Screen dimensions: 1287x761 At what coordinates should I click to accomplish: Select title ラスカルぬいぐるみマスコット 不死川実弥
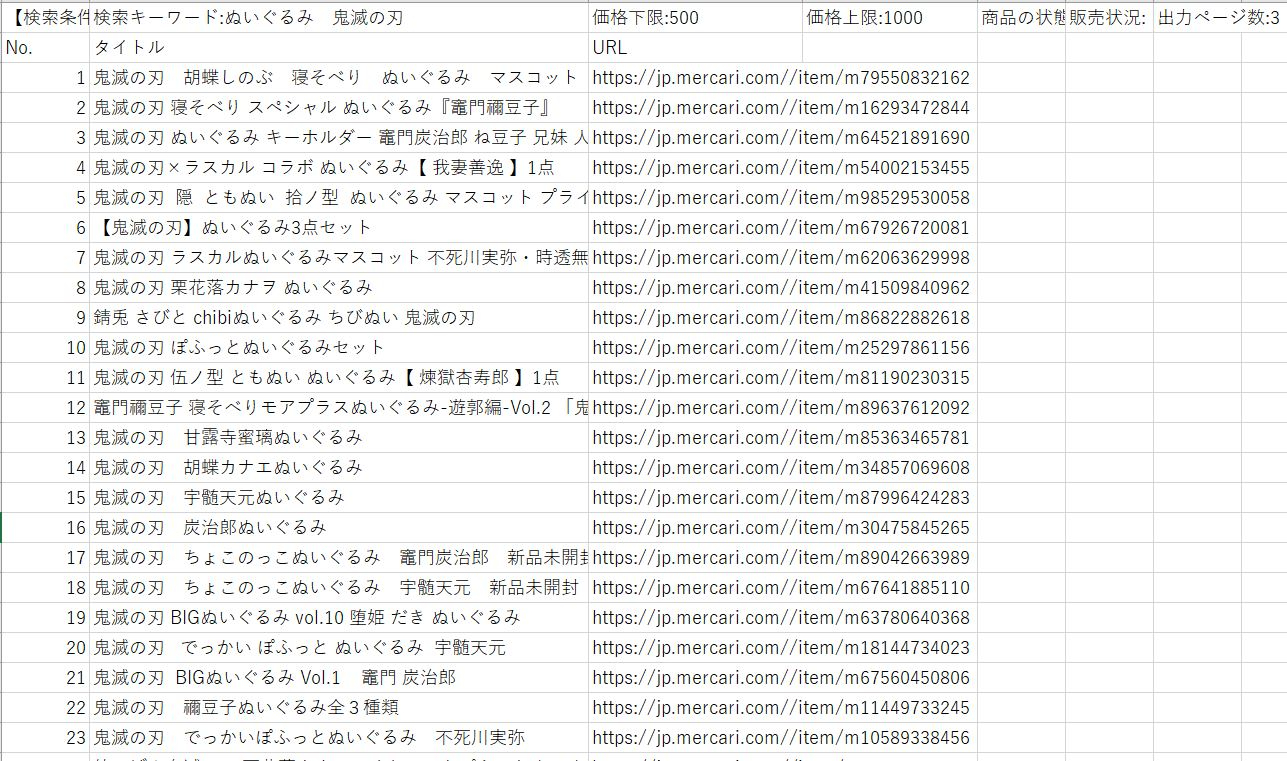point(339,257)
